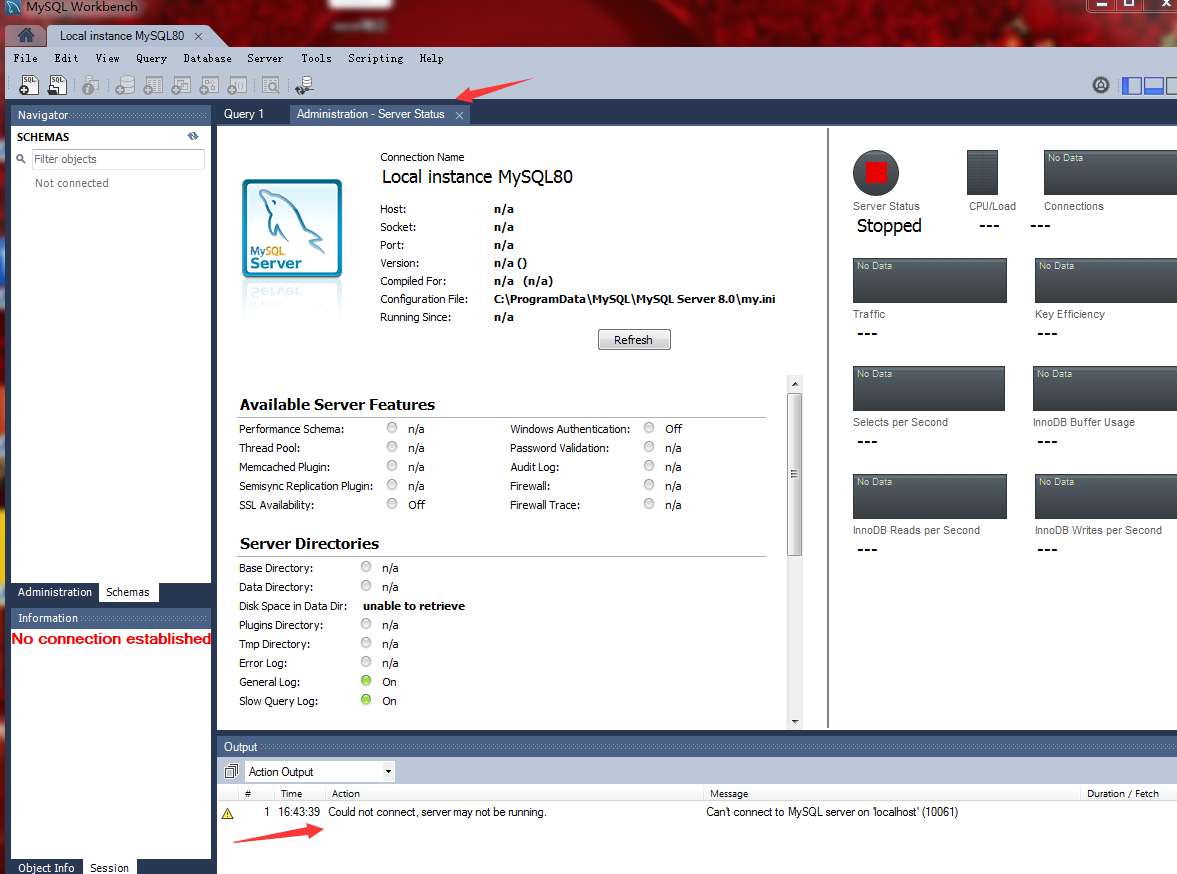Open the Edit menu
Screen dimensions: 1177x874
click(66, 58)
